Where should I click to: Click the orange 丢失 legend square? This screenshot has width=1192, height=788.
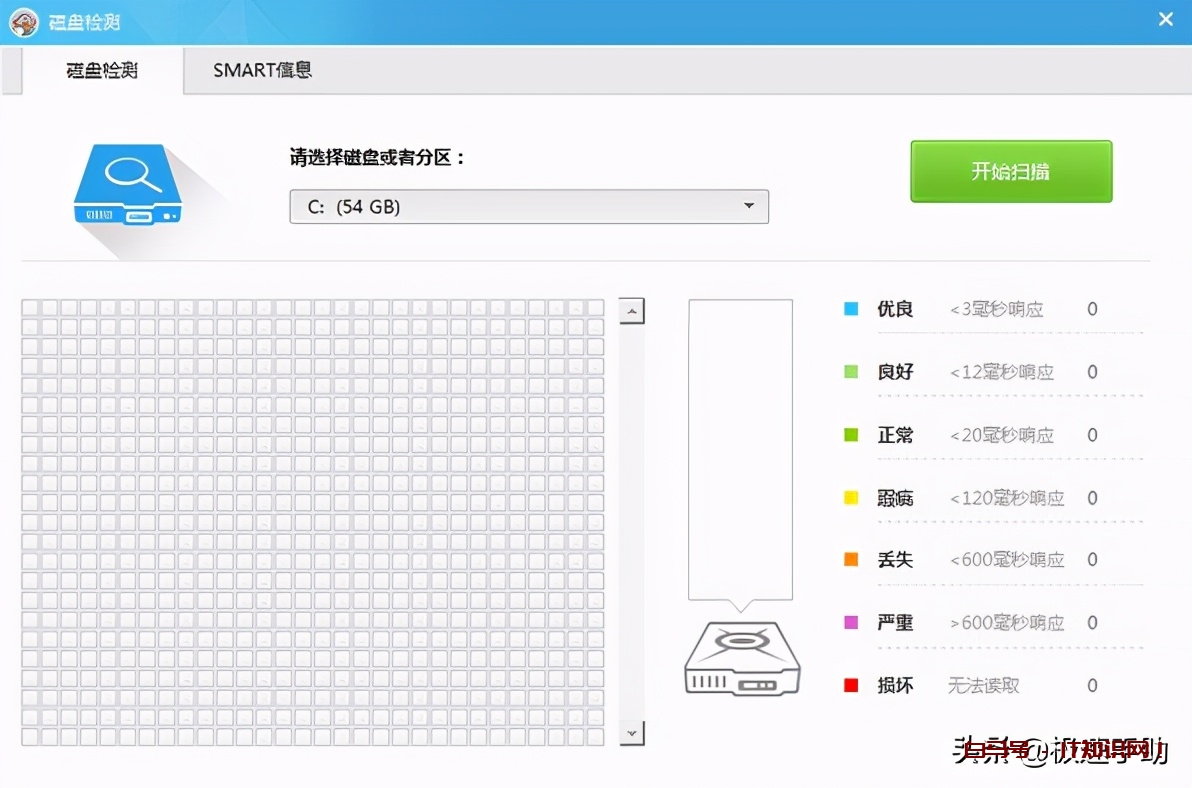(x=851, y=560)
